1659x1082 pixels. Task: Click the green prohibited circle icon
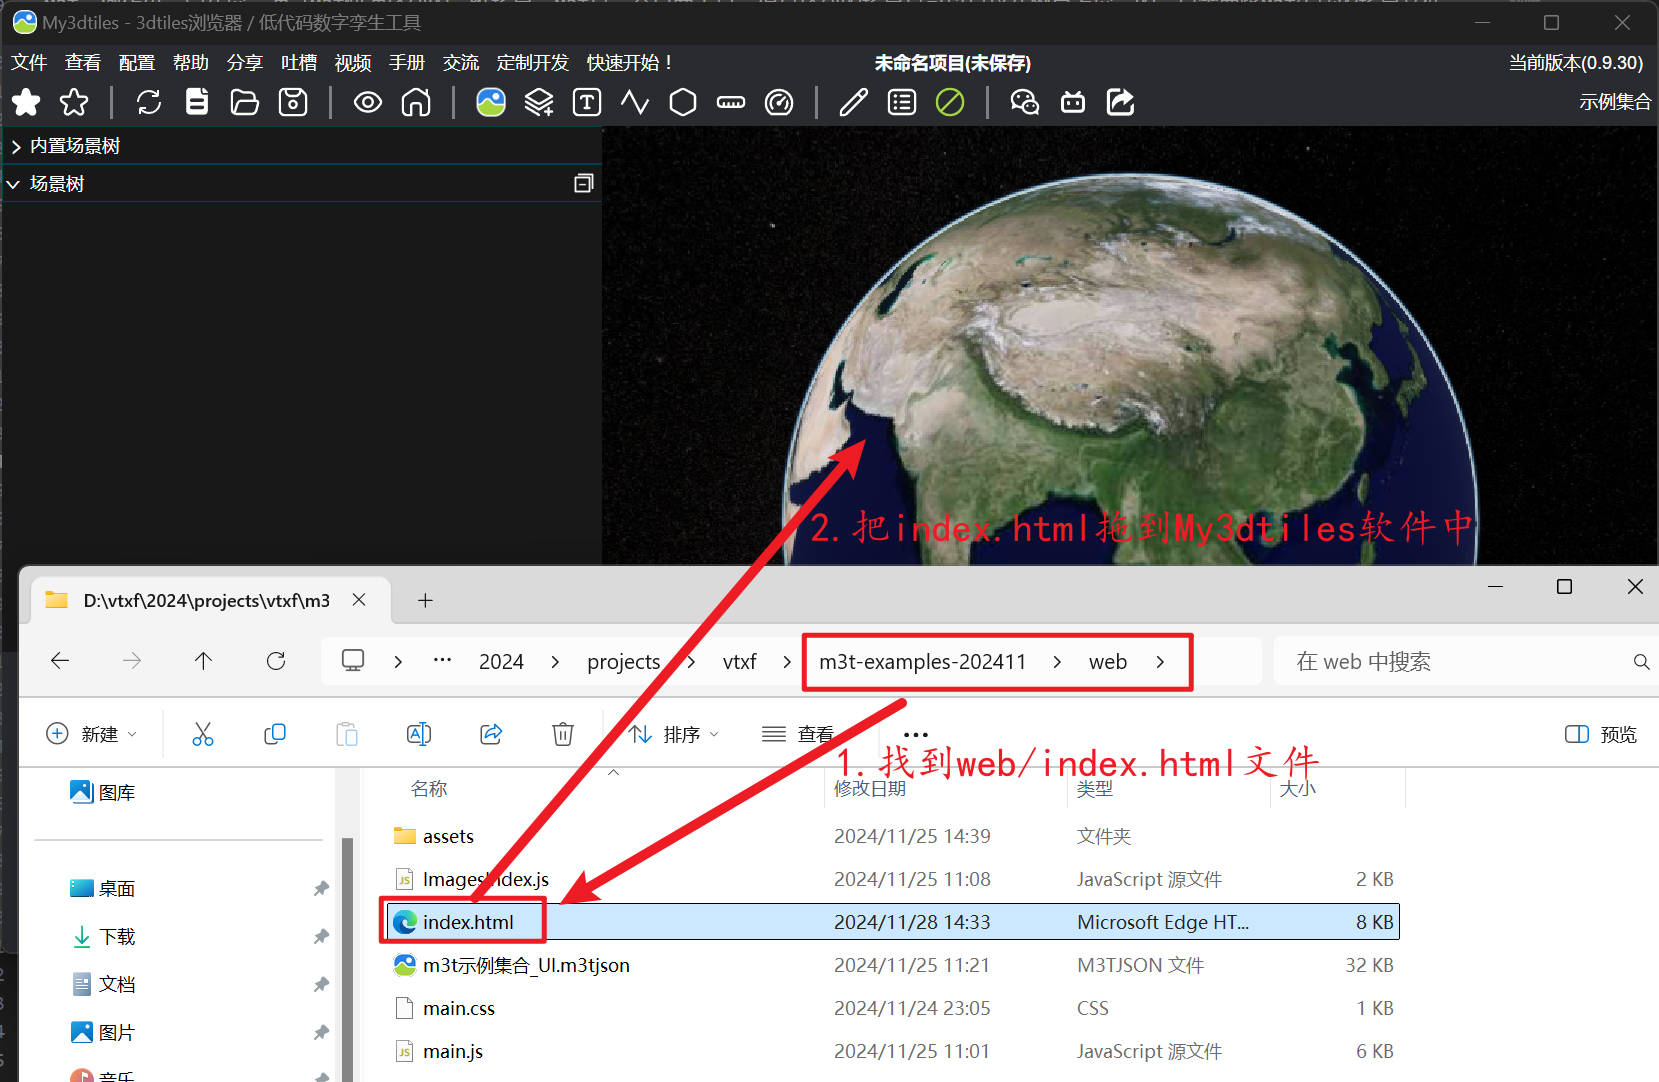pyautogui.click(x=950, y=102)
